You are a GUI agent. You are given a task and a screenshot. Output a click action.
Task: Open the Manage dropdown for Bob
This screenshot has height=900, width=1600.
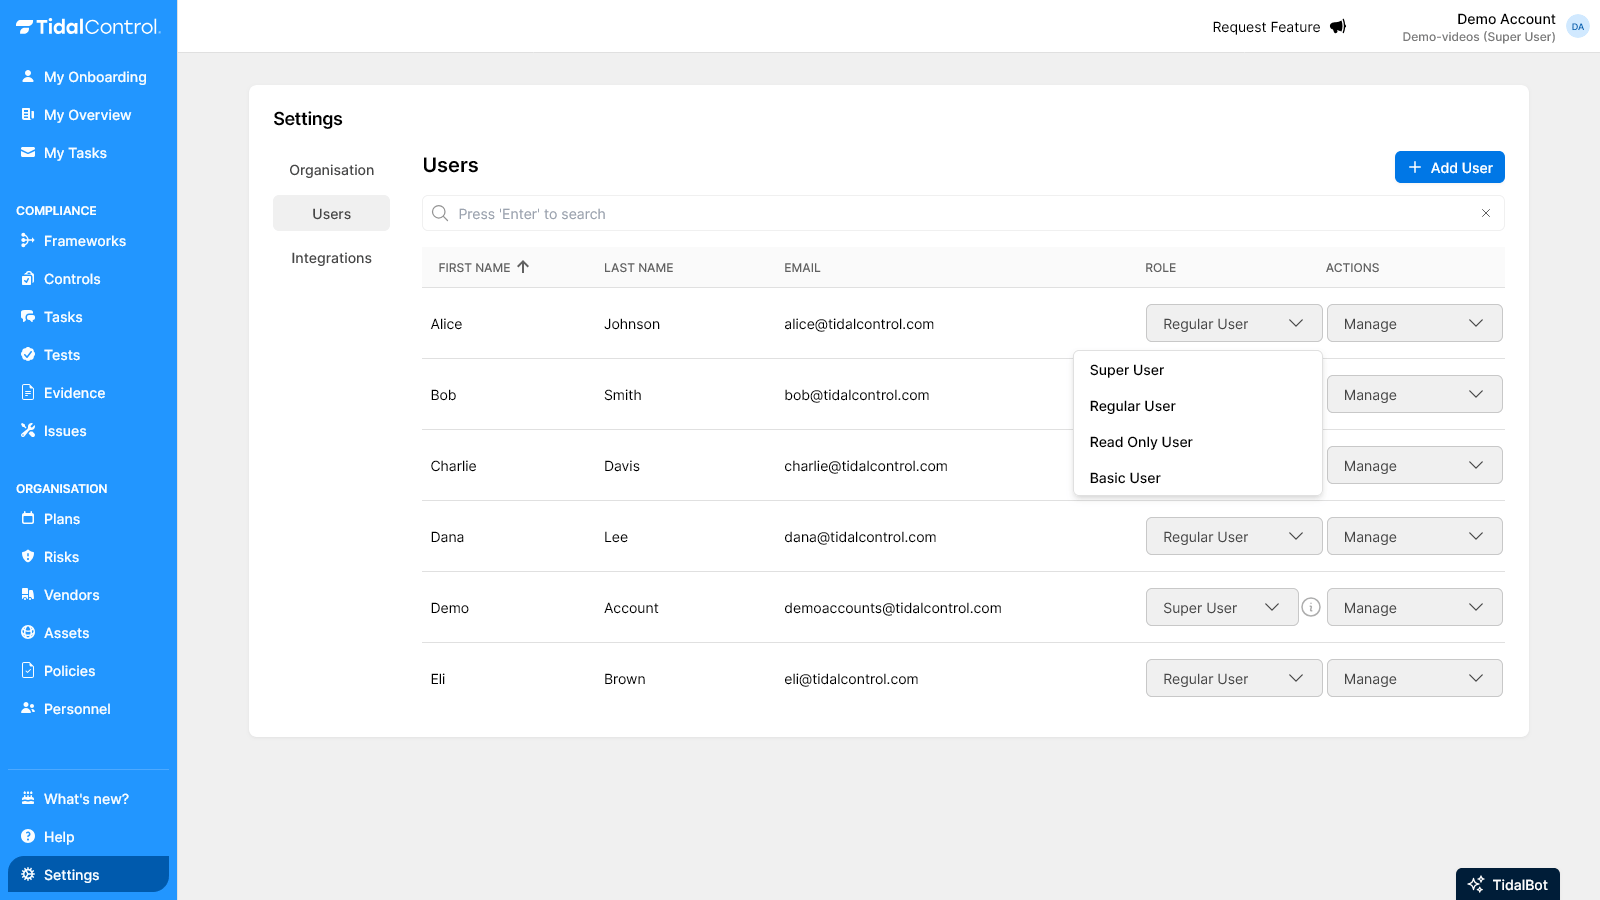click(1414, 394)
